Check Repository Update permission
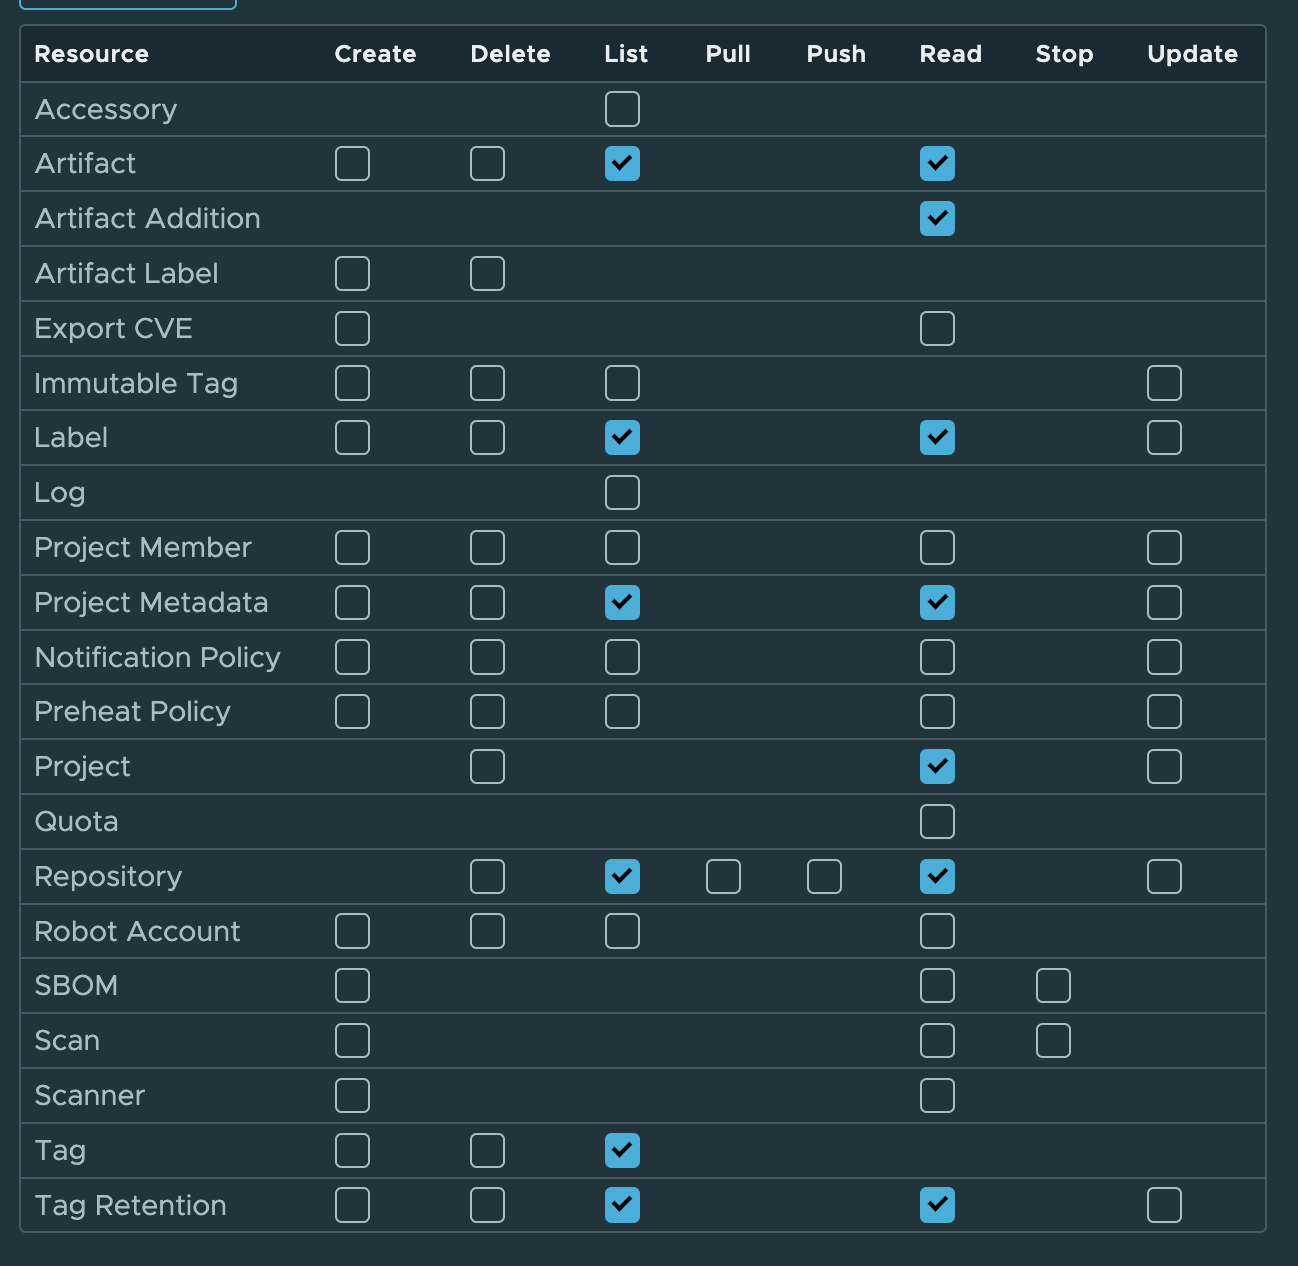Screen dimensions: 1298x1266 coord(1164,877)
